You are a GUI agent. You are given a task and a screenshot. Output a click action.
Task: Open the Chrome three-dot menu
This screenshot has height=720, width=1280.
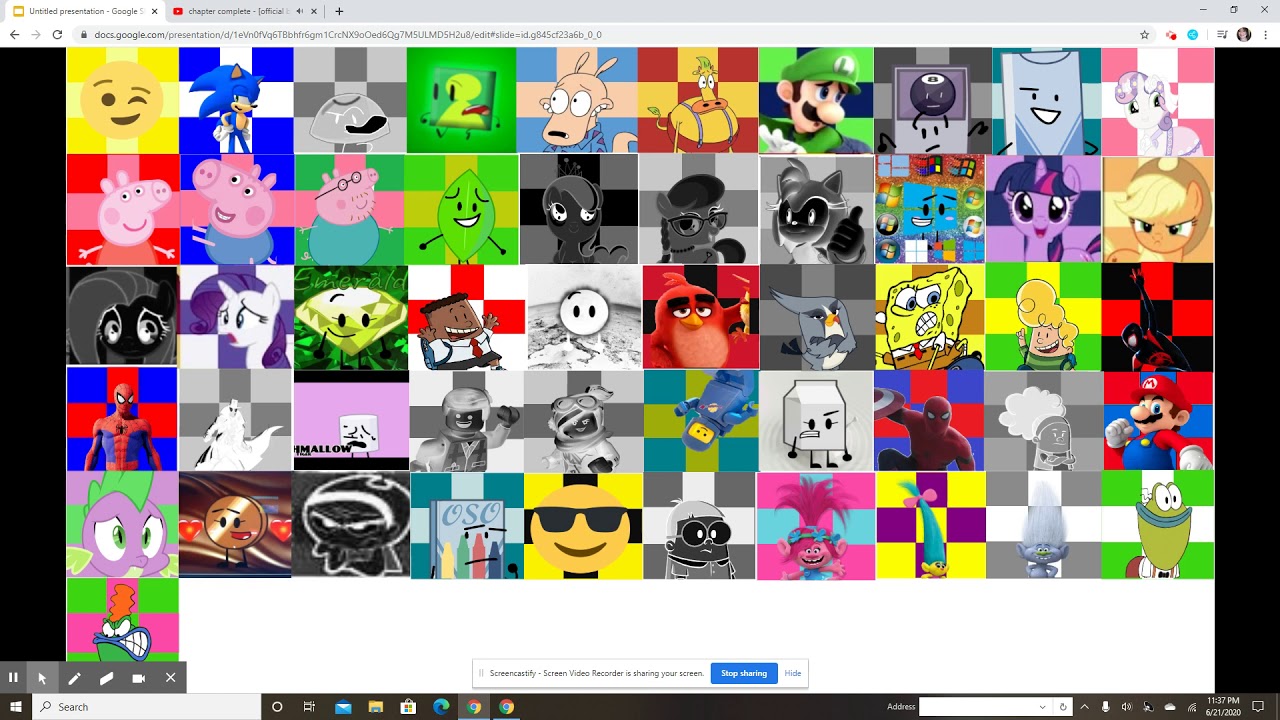pos(1266,34)
